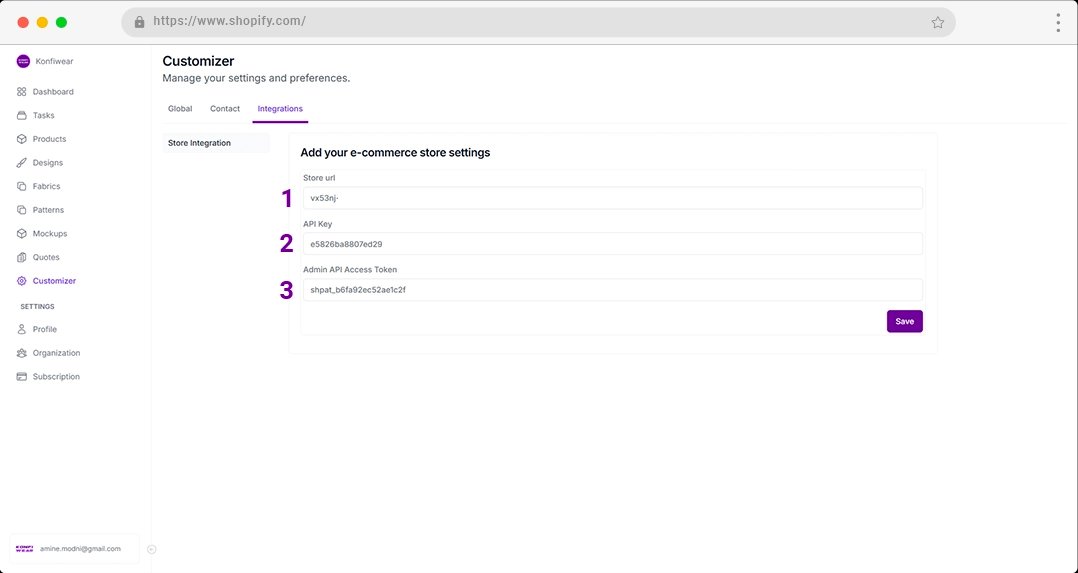The width and height of the screenshot is (1078, 573).
Task: Click the Customizer gear icon
Action: tap(22, 281)
